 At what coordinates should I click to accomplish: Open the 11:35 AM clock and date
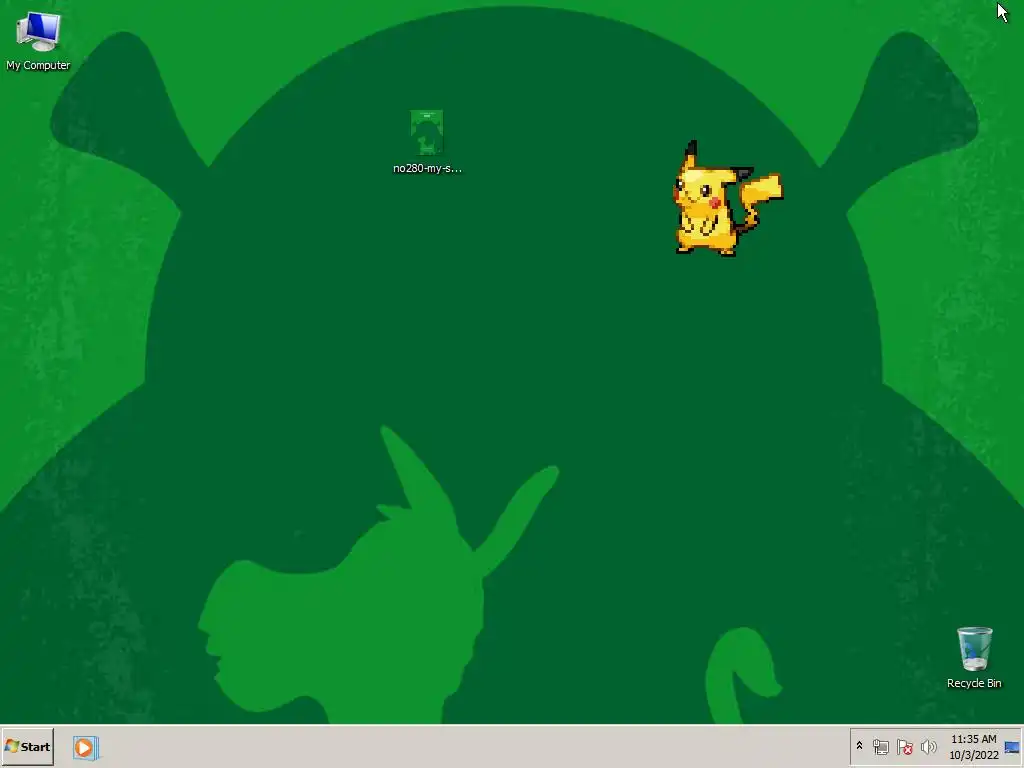[973, 746]
